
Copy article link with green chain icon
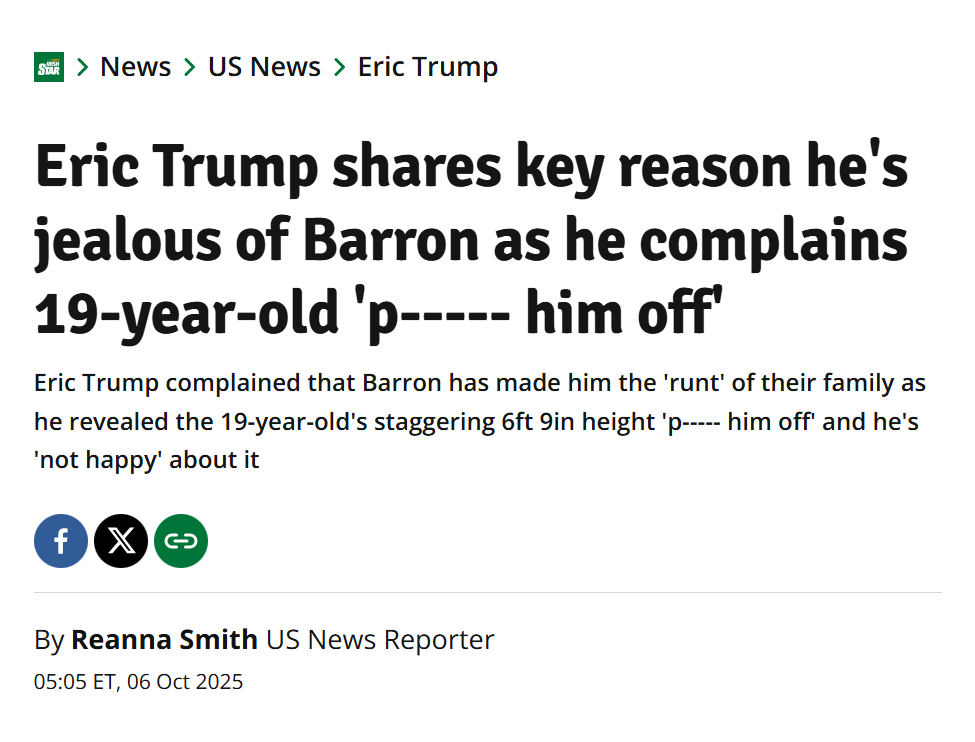pyautogui.click(x=181, y=541)
